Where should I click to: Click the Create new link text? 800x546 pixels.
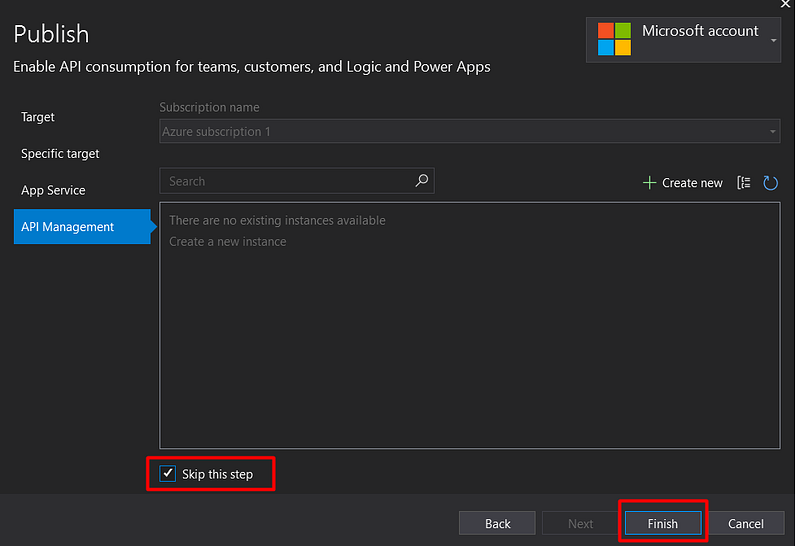pyautogui.click(x=692, y=183)
